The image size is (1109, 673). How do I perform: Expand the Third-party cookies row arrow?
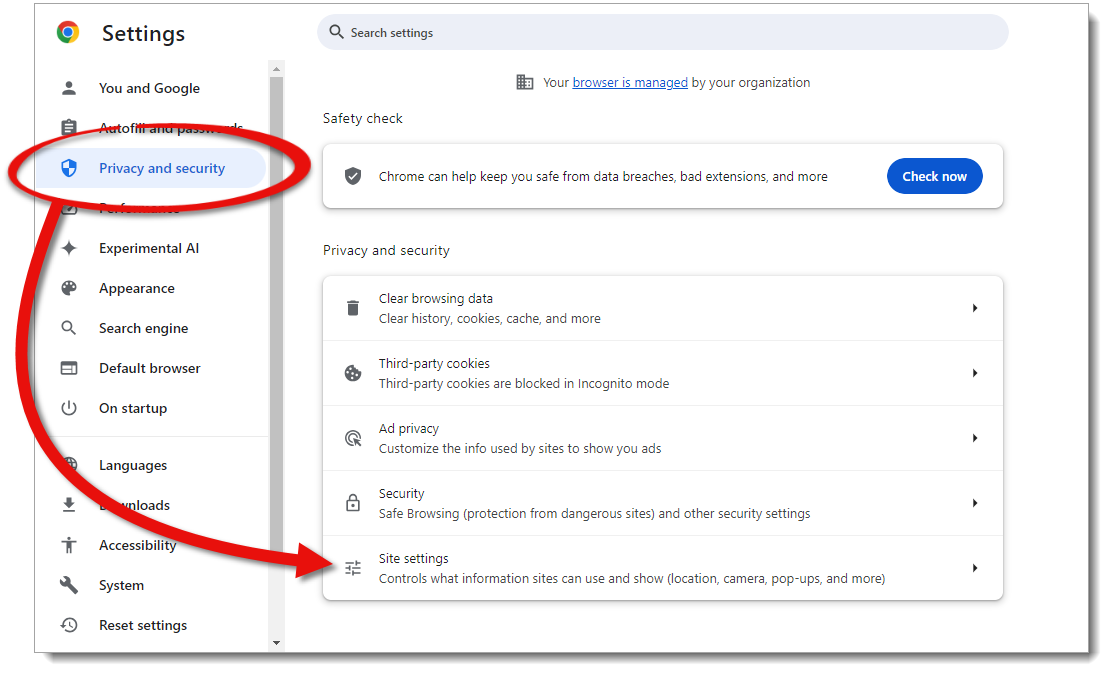point(975,373)
